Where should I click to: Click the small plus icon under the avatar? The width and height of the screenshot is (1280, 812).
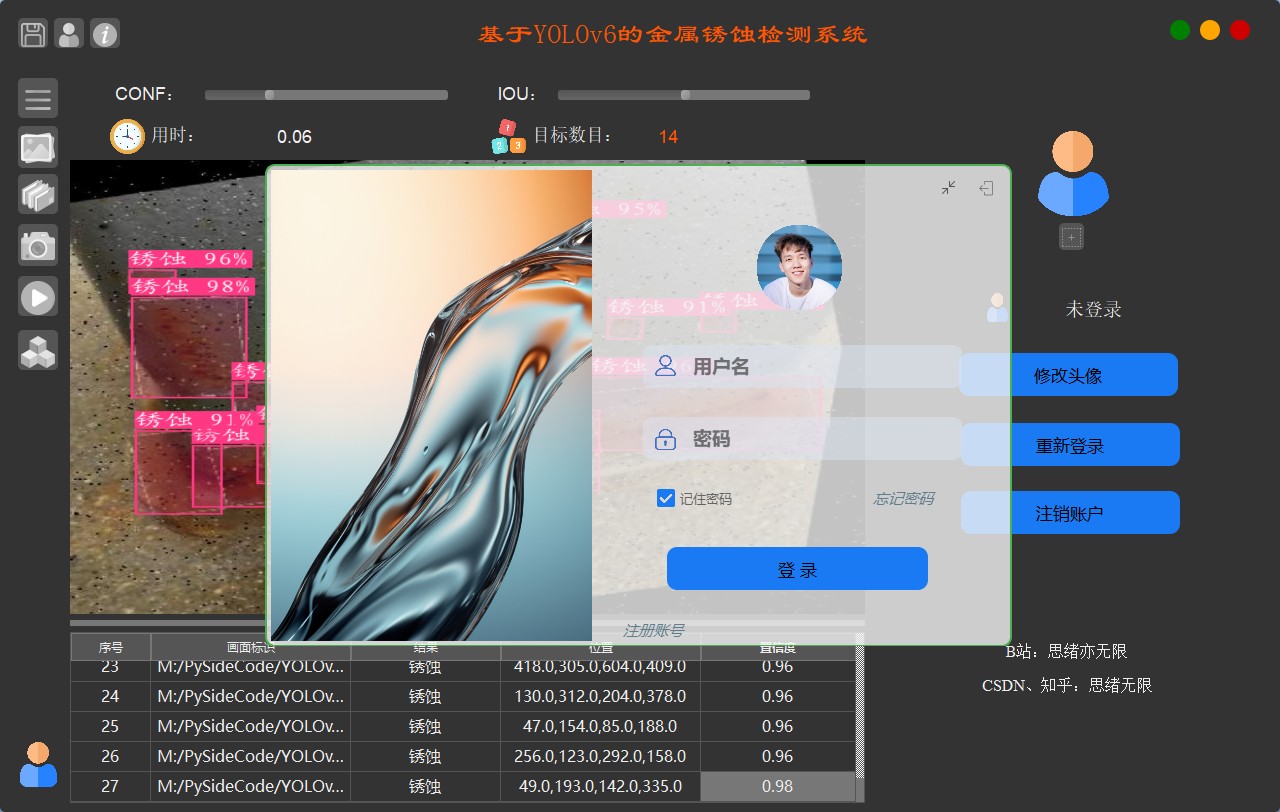(x=1072, y=237)
